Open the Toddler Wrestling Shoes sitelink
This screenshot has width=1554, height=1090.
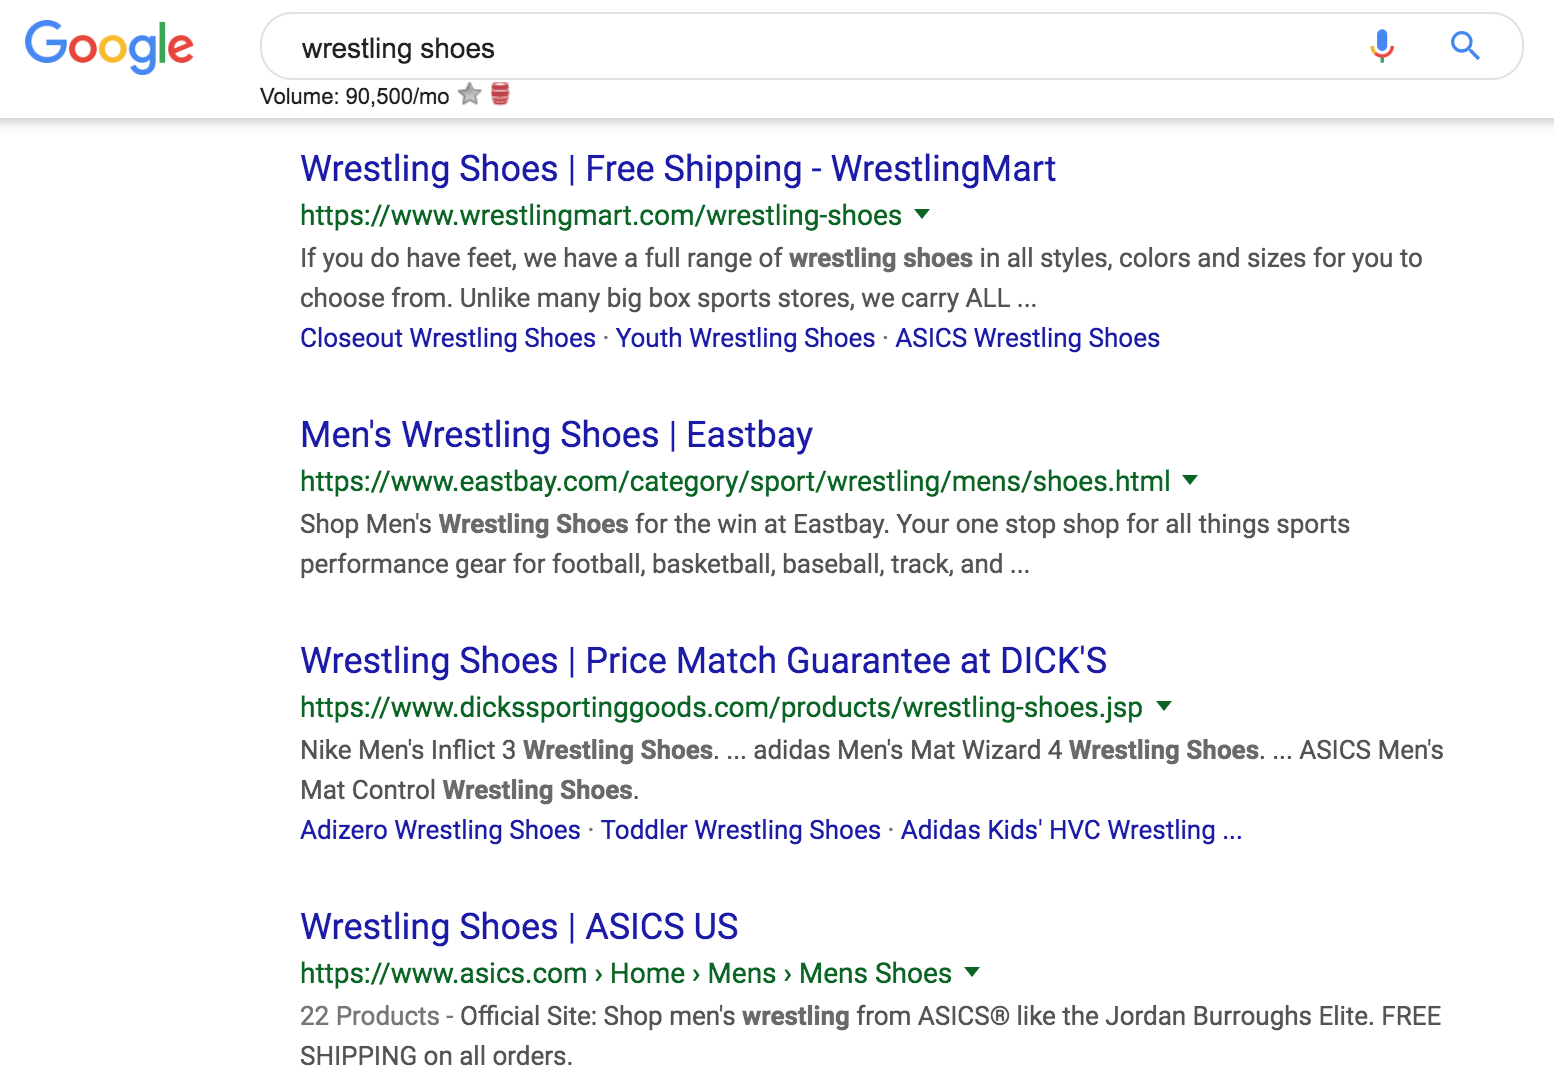click(740, 830)
